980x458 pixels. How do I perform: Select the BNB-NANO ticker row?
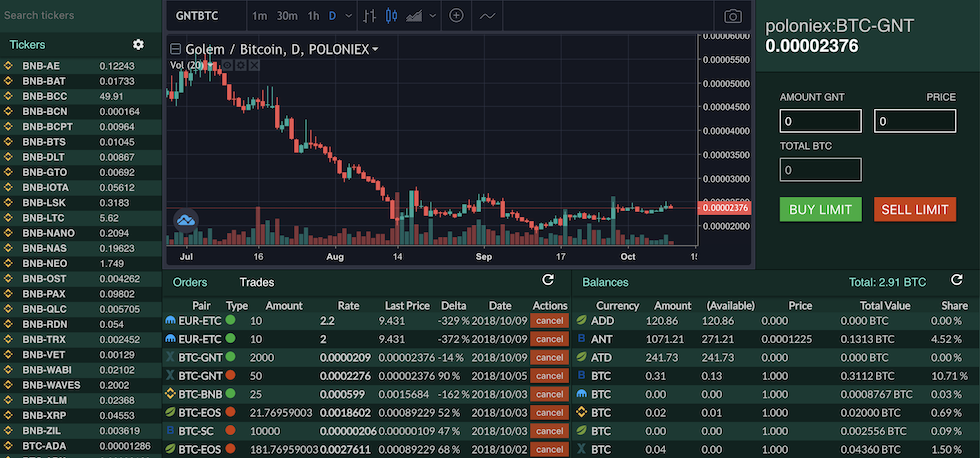click(x=81, y=233)
